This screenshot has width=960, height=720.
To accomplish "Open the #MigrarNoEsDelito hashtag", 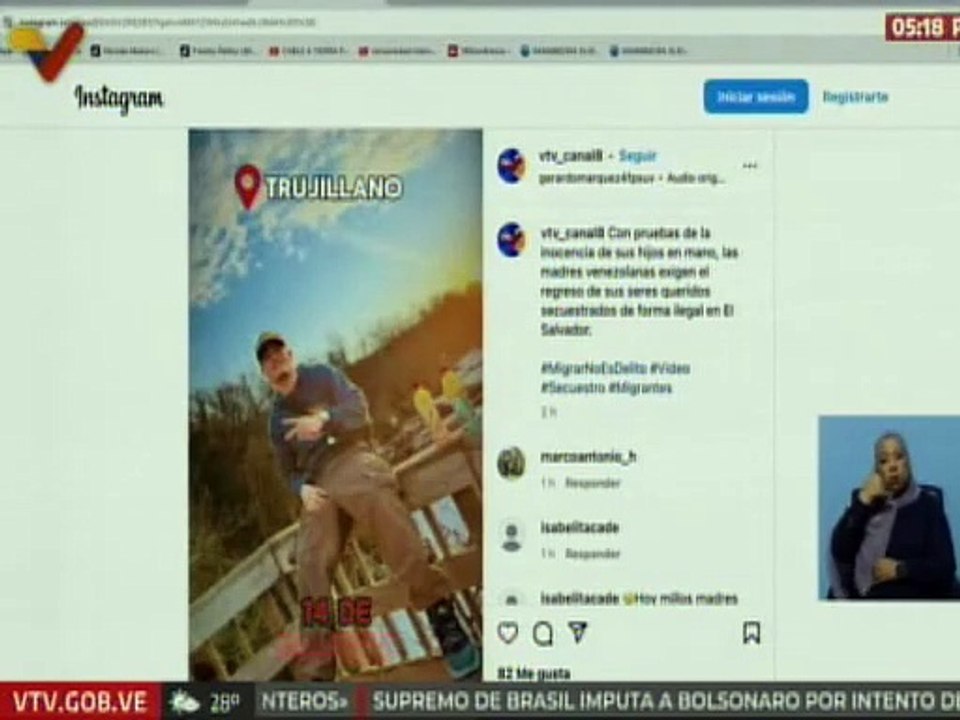I will pyautogui.click(x=593, y=369).
